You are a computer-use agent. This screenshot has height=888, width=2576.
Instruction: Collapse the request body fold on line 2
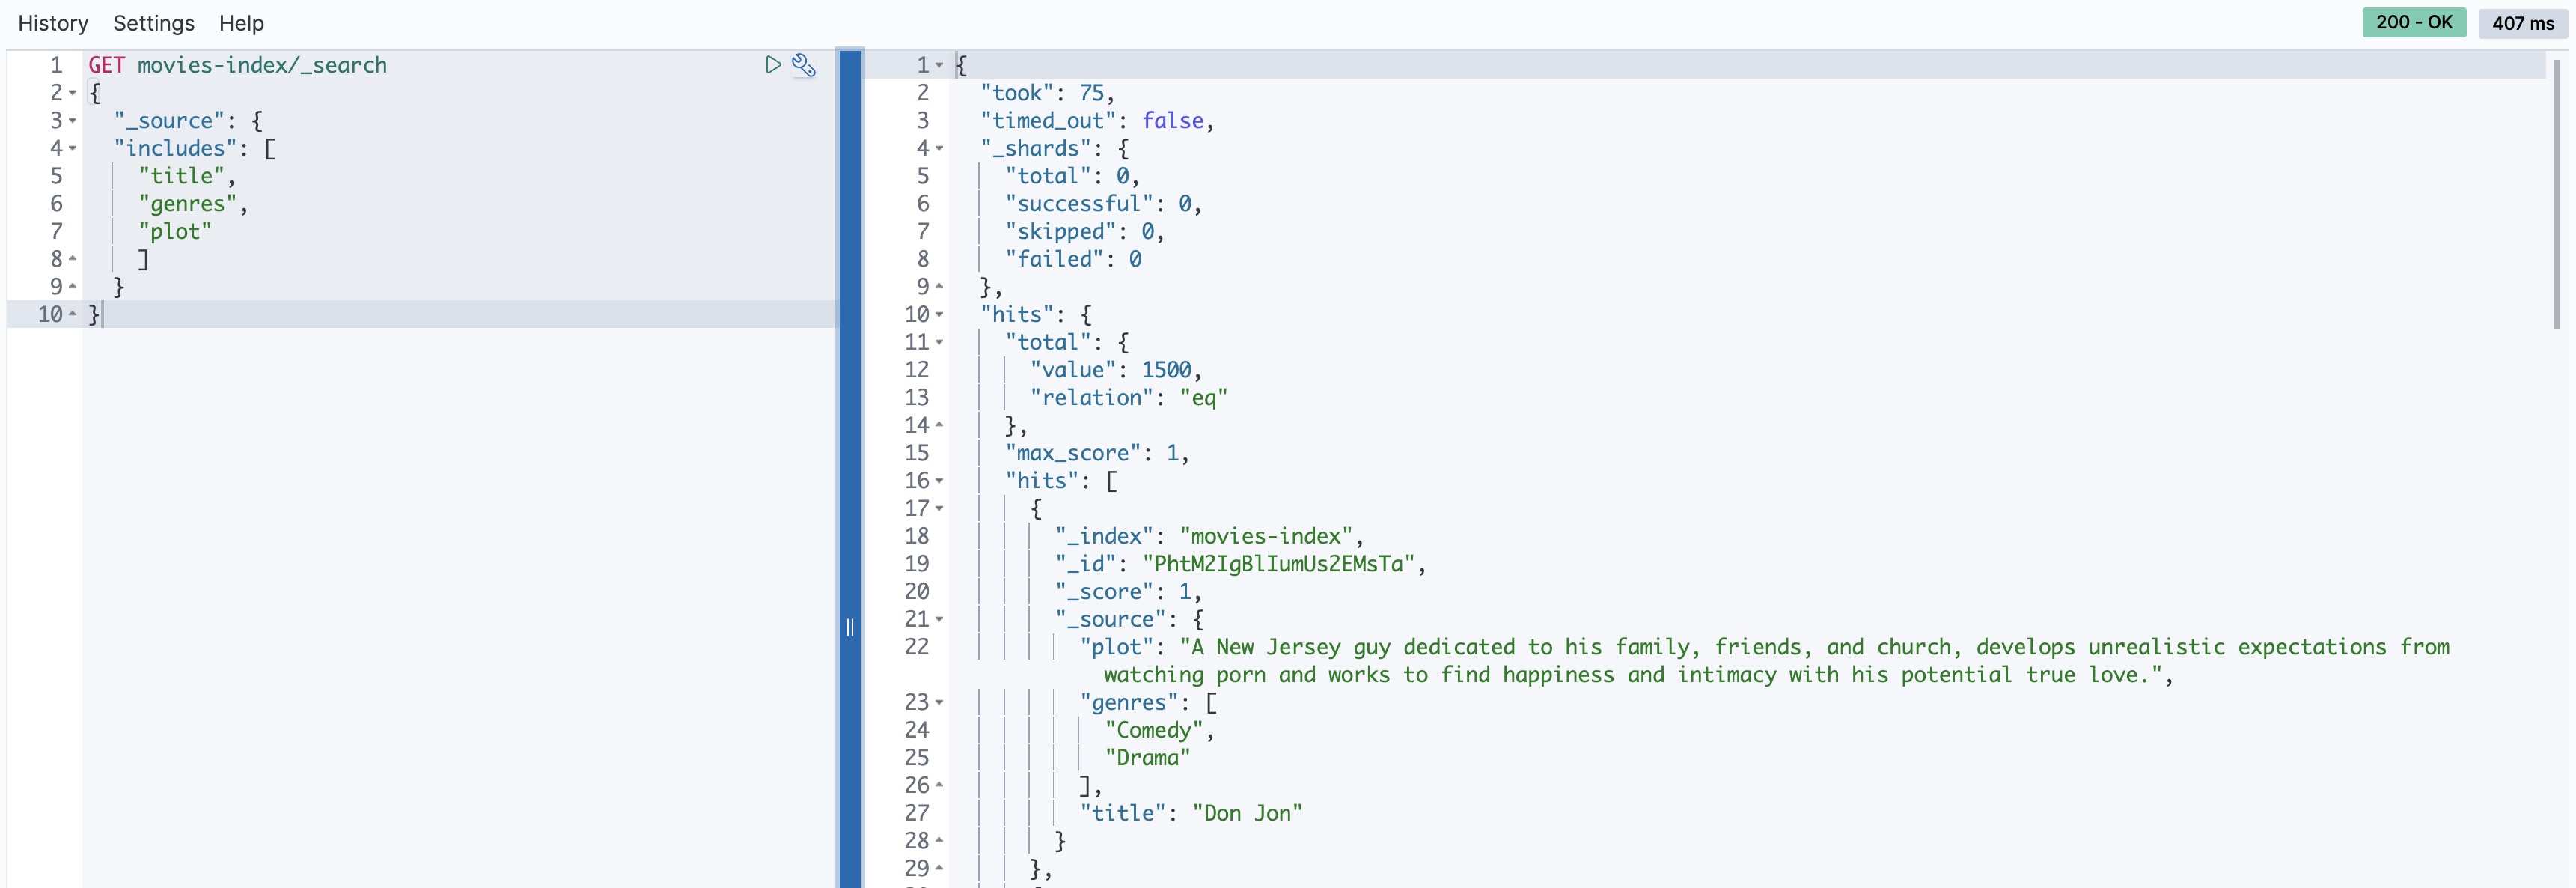pos(73,93)
